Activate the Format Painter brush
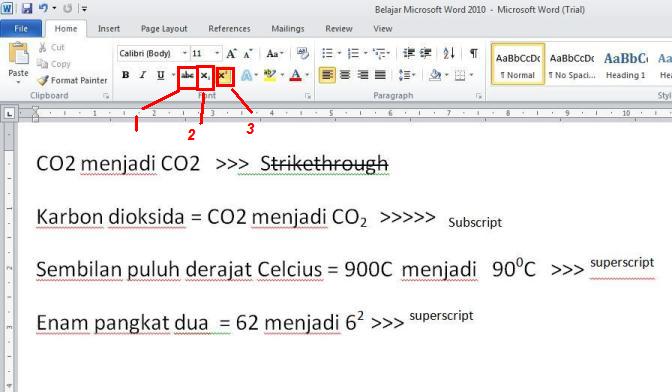This screenshot has height=392, width=672. [x=72, y=80]
